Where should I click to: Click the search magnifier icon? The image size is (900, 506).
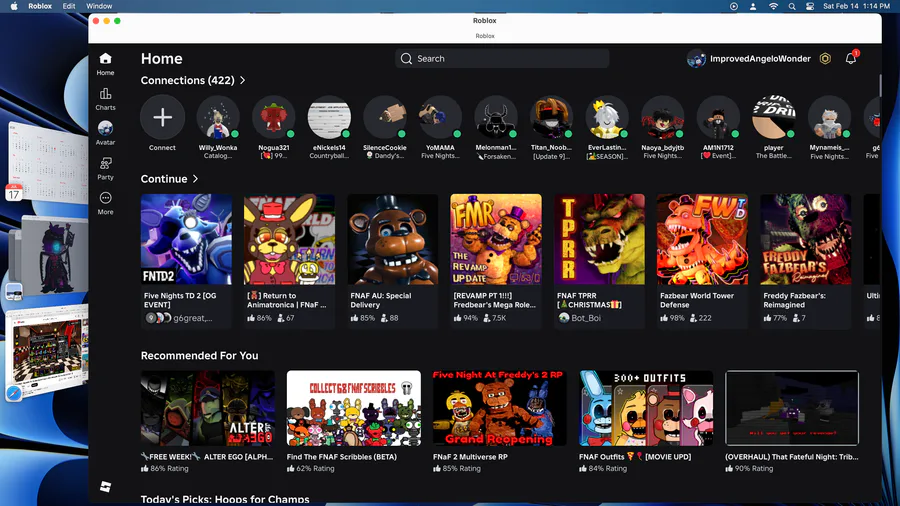pos(406,59)
